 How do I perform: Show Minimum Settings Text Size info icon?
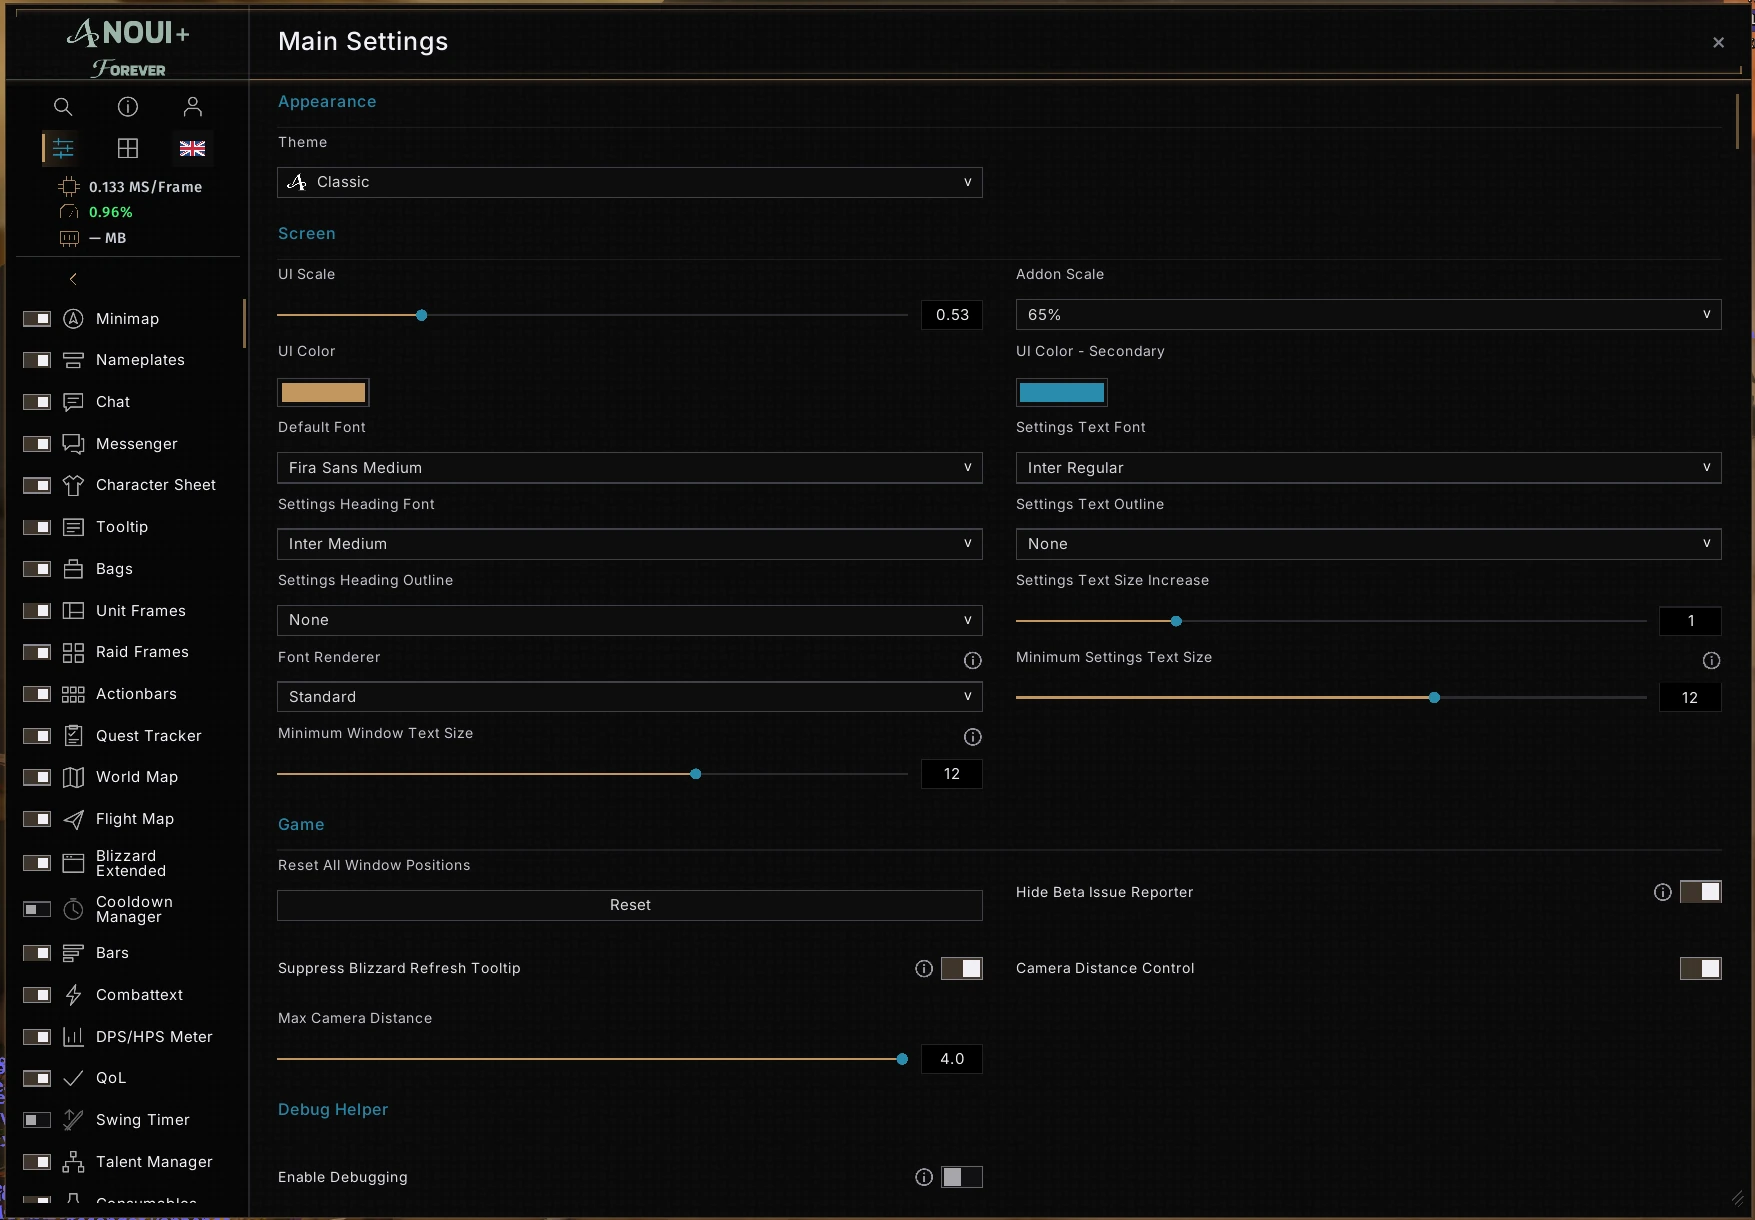click(1711, 660)
